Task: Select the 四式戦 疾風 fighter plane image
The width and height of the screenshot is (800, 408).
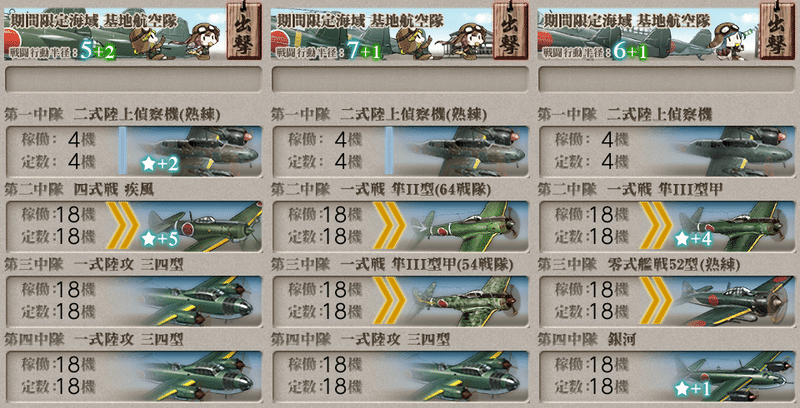Action: pos(204,226)
